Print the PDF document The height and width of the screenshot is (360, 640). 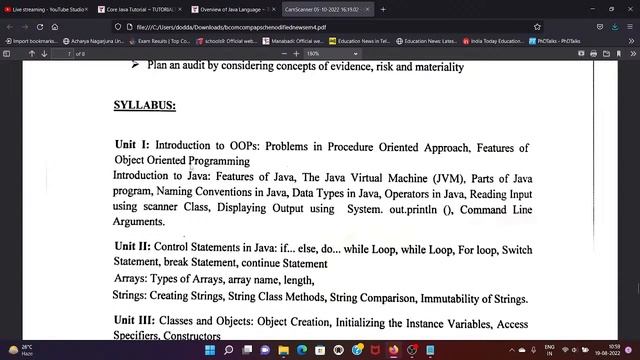(x=593, y=53)
